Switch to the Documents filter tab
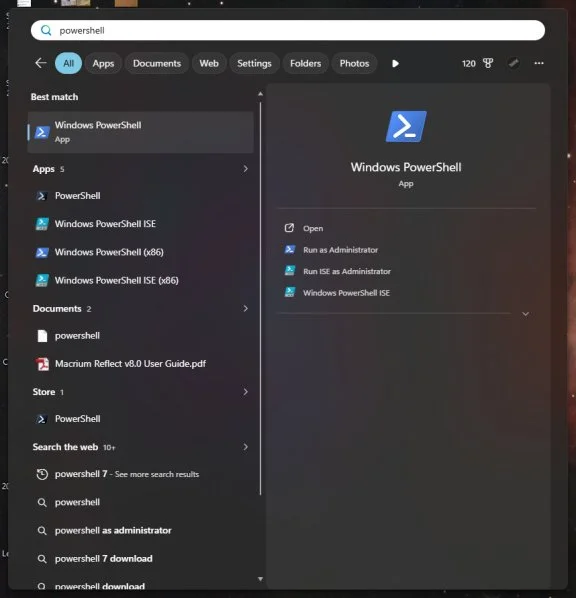576x598 pixels. [157, 63]
